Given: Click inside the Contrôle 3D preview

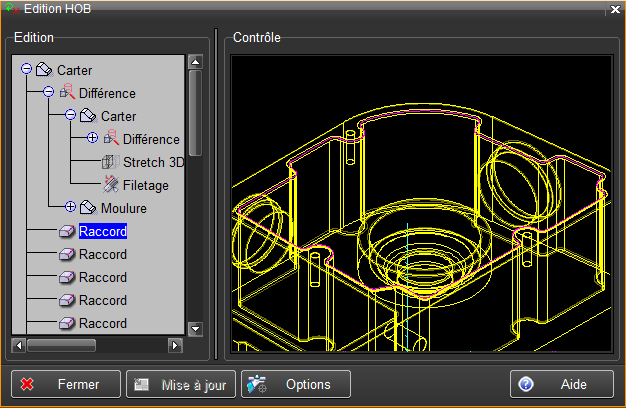Looking at the screenshot, I should 420,200.
